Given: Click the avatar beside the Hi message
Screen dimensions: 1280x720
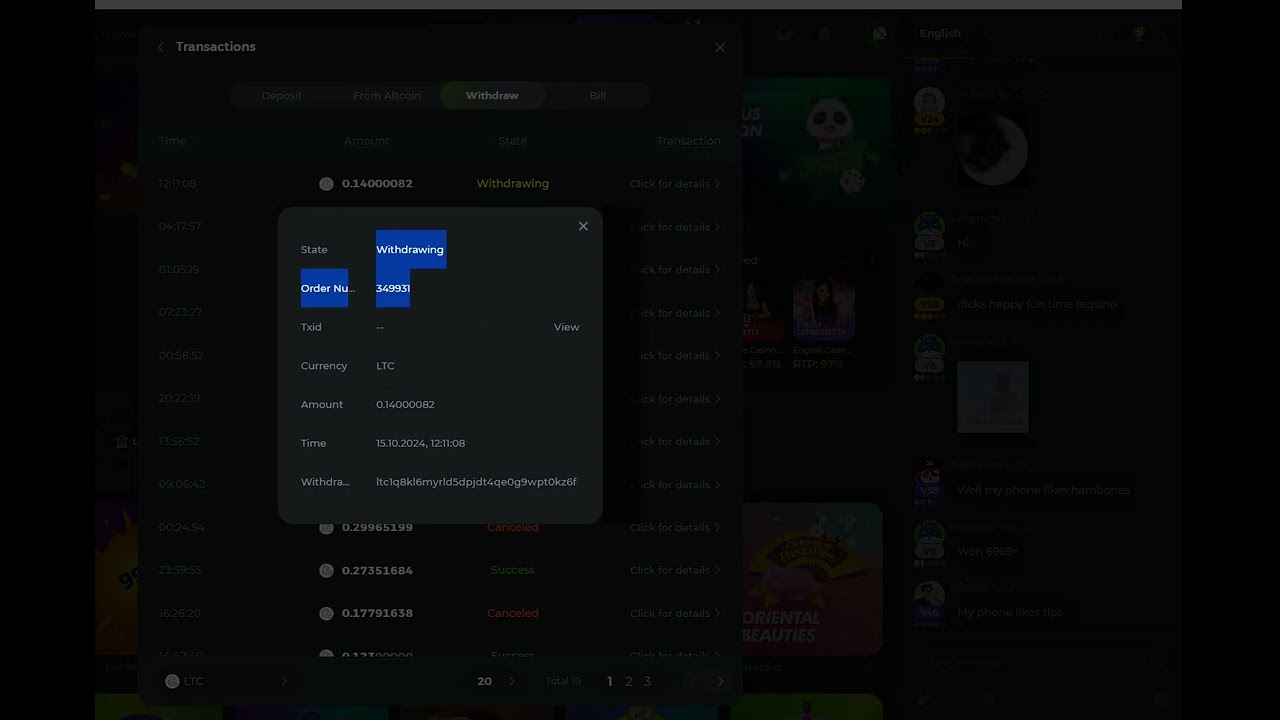Looking at the screenshot, I should [929, 226].
